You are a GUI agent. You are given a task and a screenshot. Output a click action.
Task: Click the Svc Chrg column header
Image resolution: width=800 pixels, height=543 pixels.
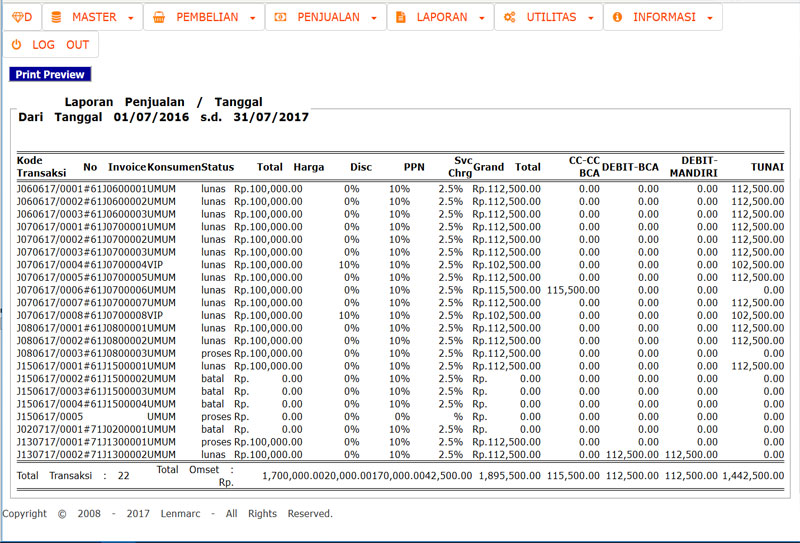tap(460, 167)
